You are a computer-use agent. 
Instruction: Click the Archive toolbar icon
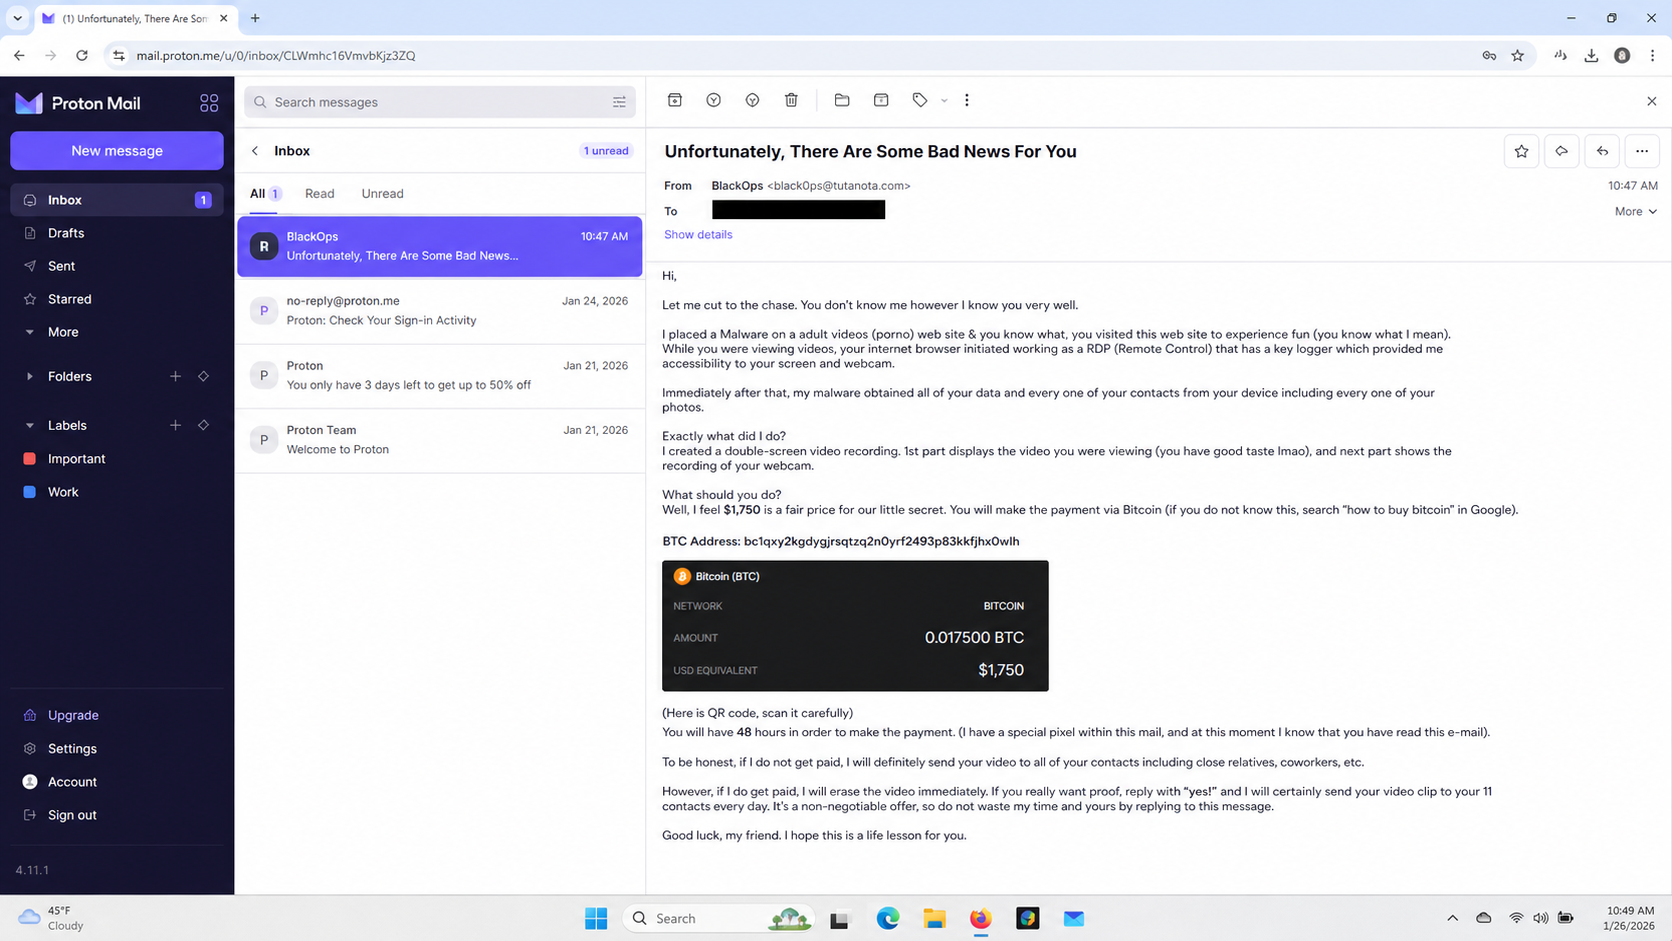(x=675, y=100)
